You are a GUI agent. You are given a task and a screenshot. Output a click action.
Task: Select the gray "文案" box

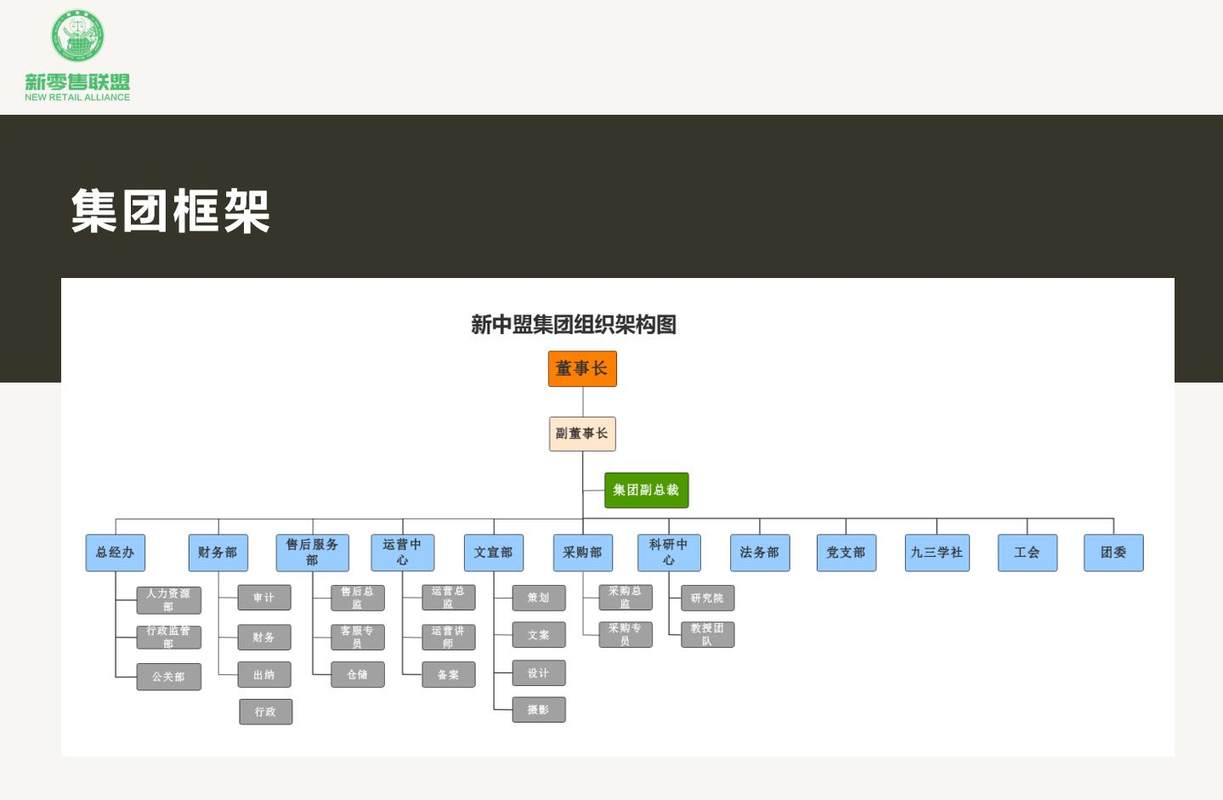tap(539, 635)
